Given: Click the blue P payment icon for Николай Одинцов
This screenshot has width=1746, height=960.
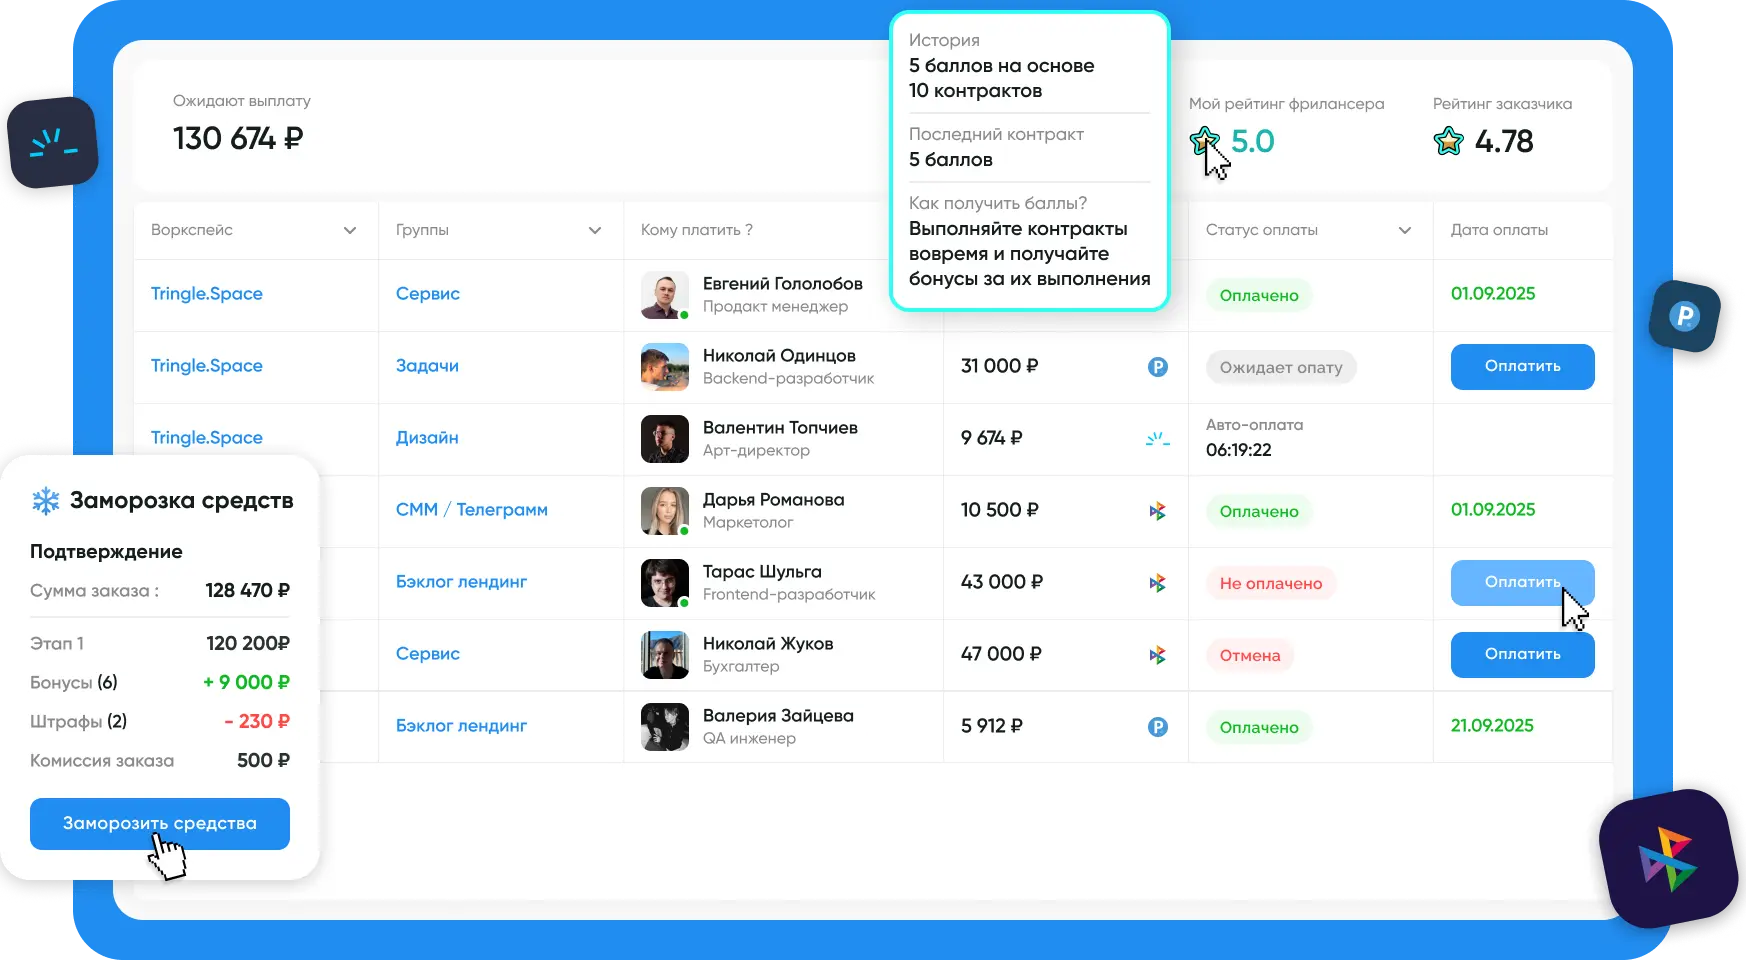Looking at the screenshot, I should pos(1157,367).
